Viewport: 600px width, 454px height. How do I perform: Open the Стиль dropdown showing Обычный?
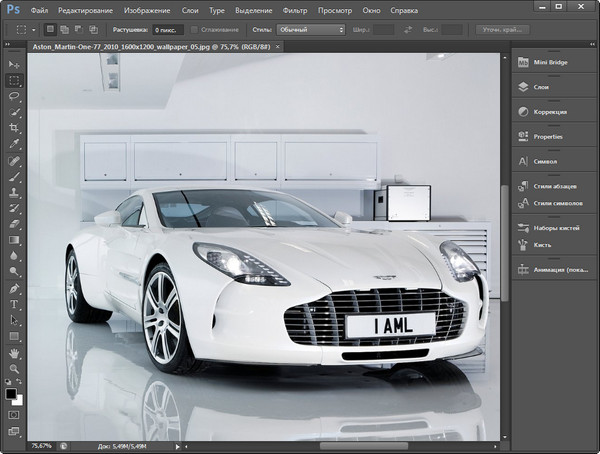point(310,30)
